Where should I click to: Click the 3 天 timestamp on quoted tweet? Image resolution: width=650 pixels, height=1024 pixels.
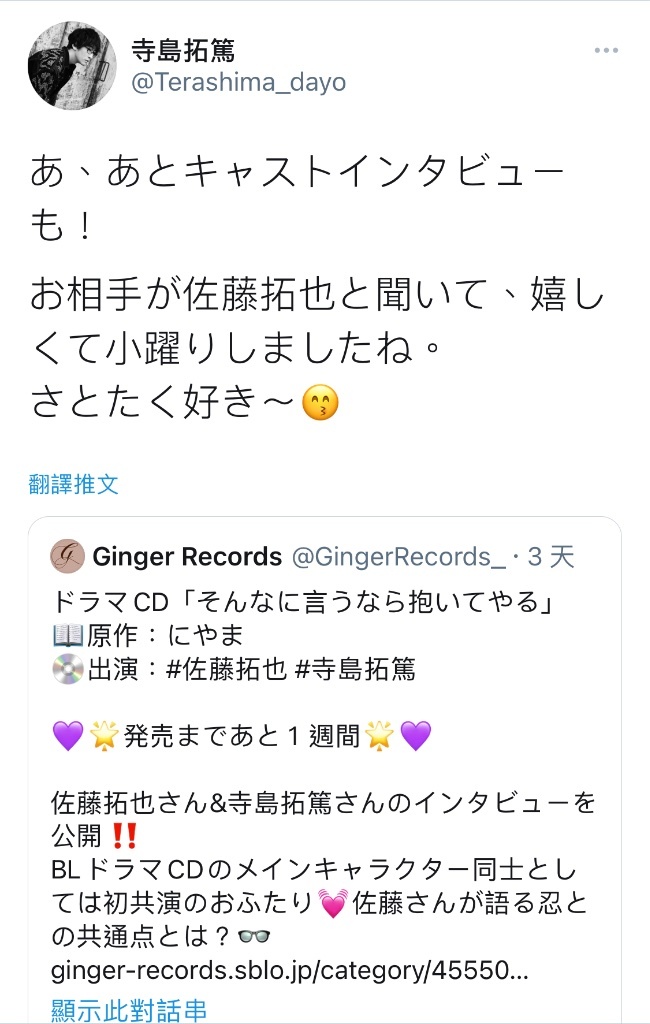551,557
